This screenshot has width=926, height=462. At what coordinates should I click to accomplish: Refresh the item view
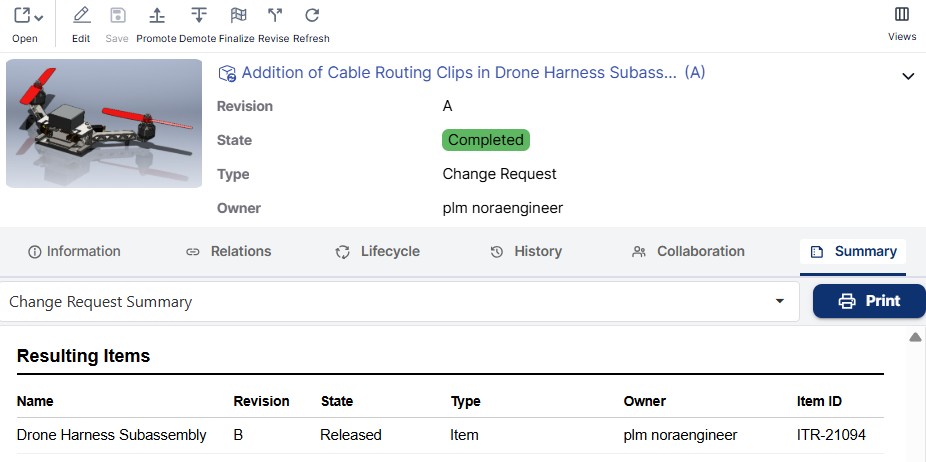tap(312, 16)
